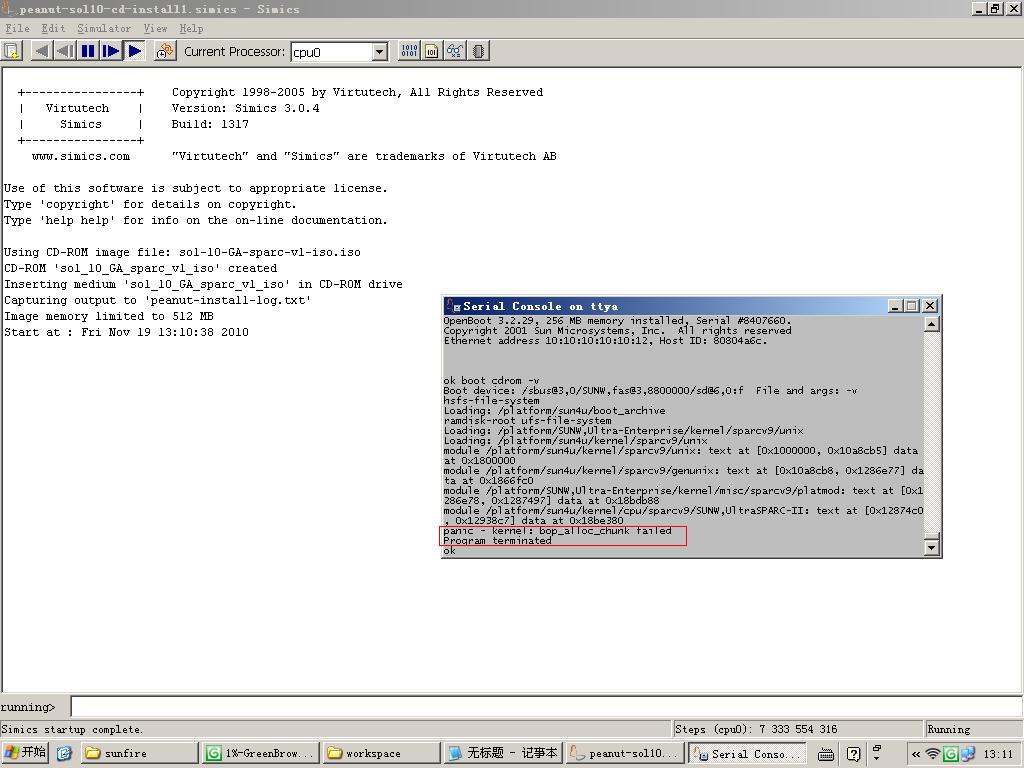Click the www.simics.com text

click(x=81, y=156)
